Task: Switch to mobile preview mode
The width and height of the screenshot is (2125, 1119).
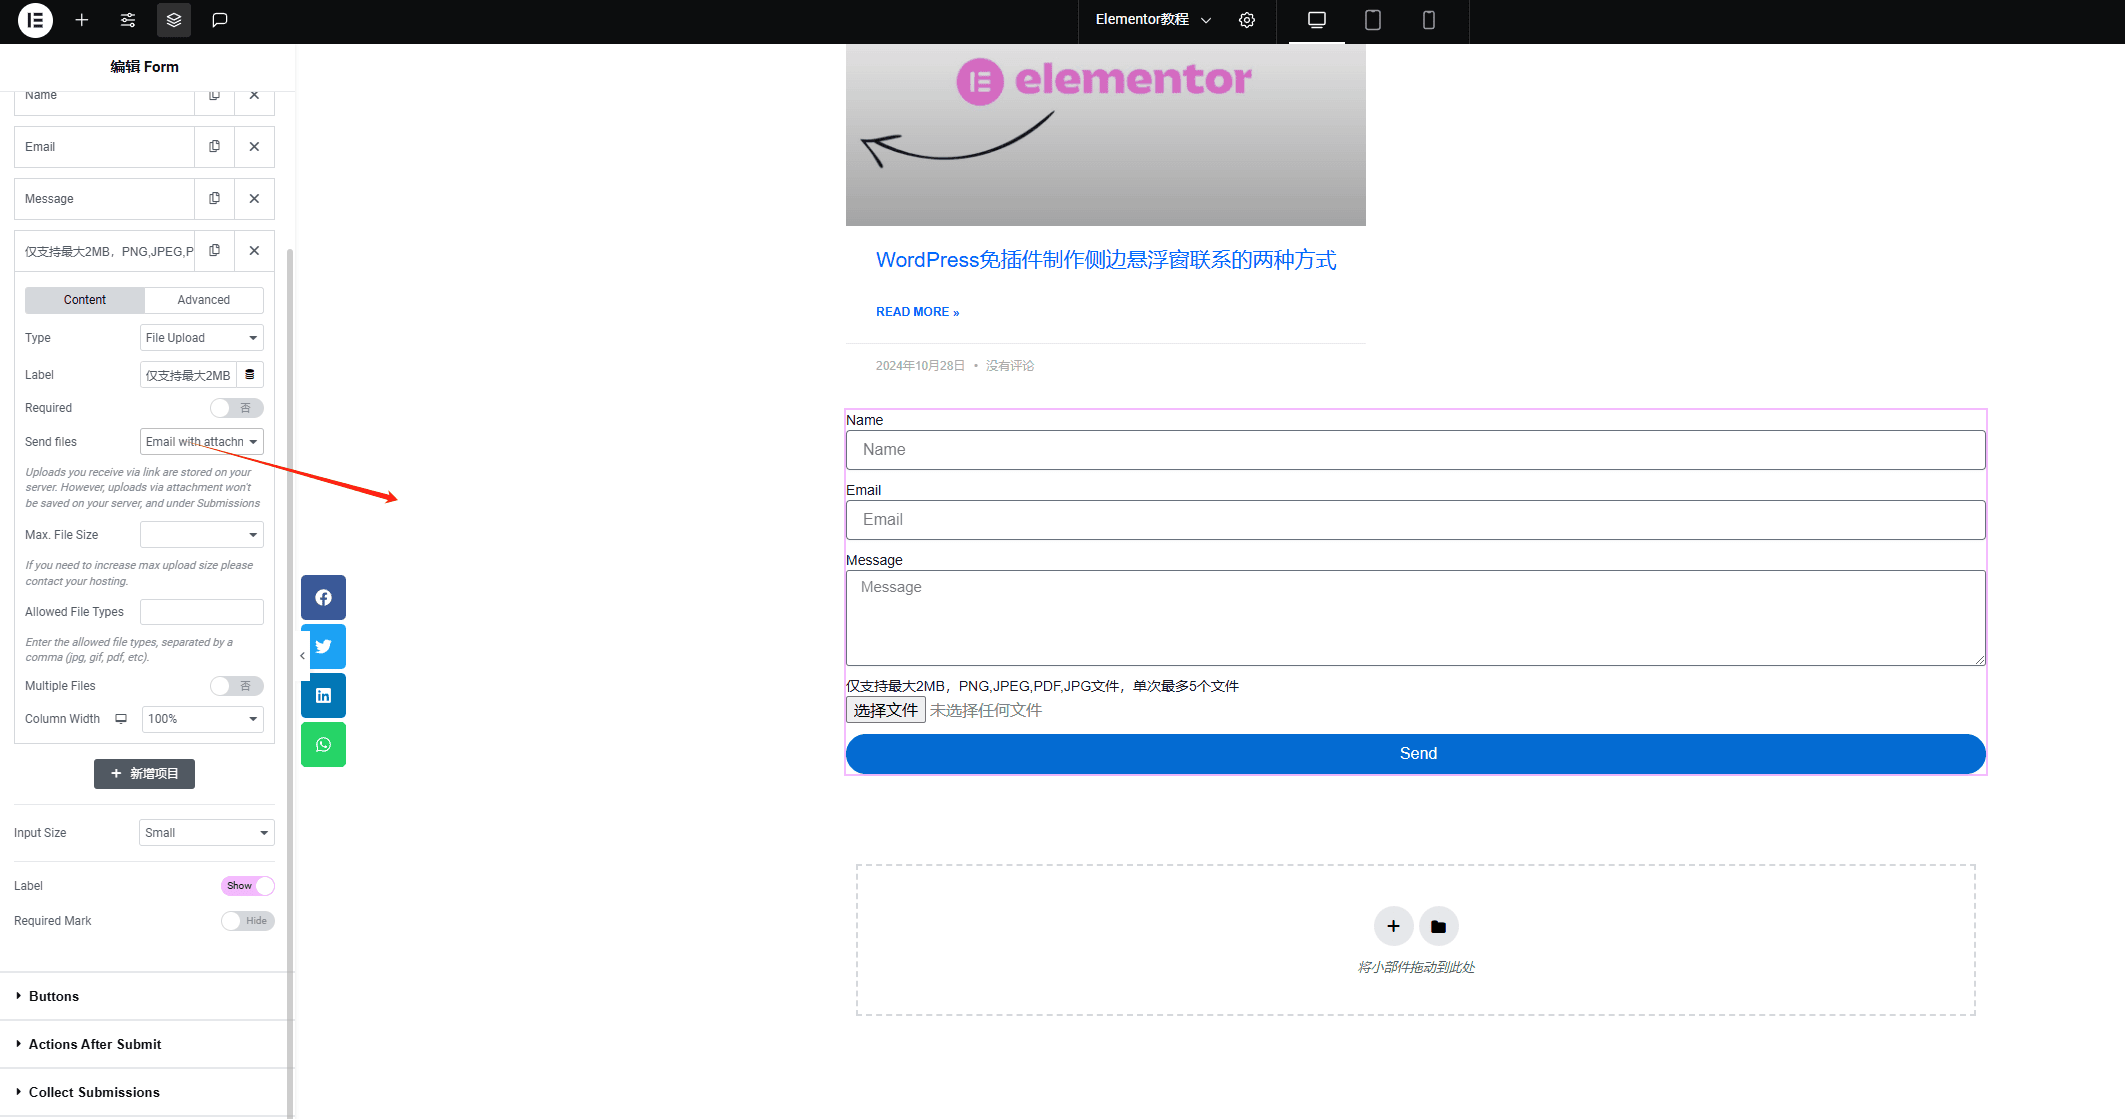Action: pyautogui.click(x=1429, y=20)
